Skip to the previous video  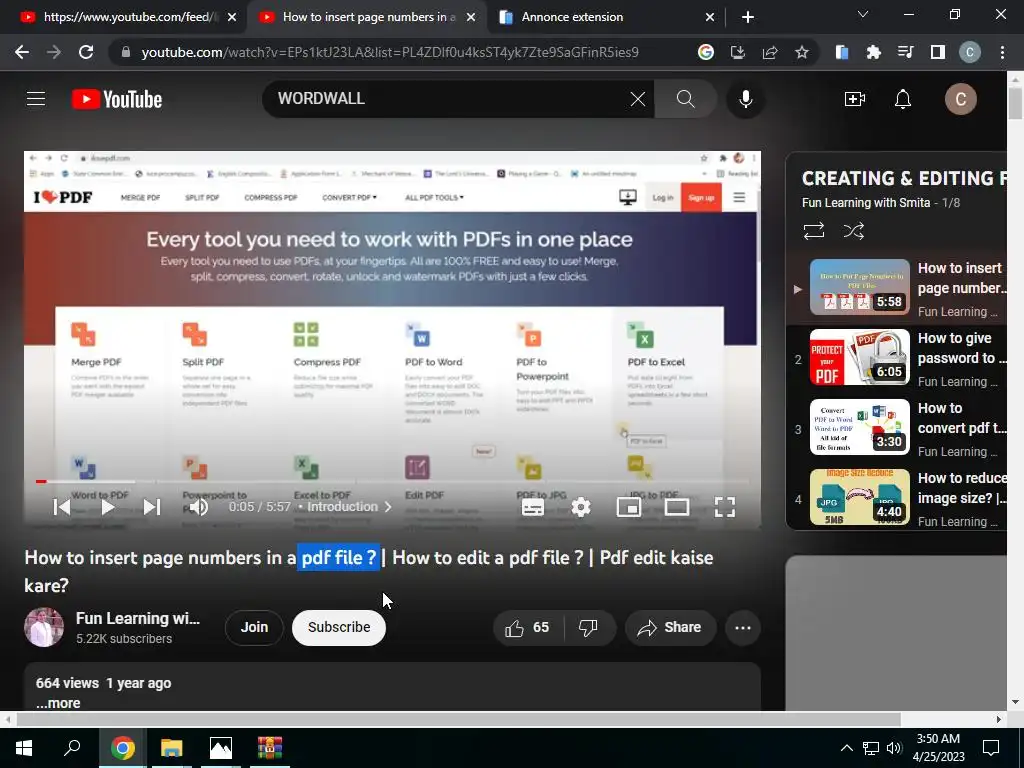pos(62,507)
